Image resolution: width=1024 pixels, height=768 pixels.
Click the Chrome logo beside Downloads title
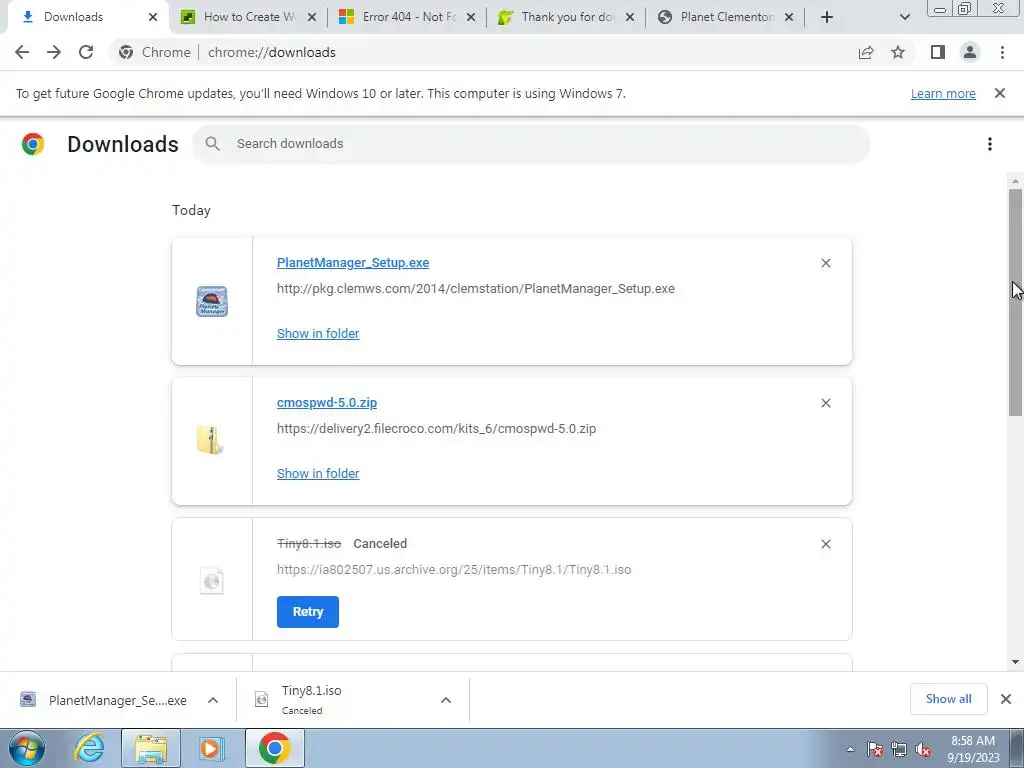pyautogui.click(x=33, y=144)
